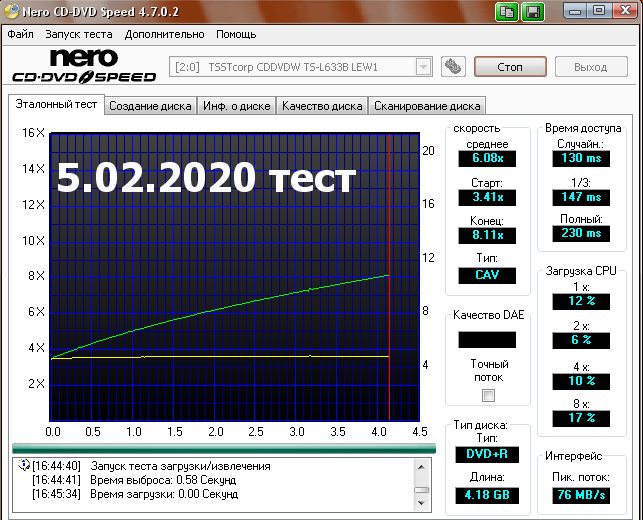This screenshot has height=520, width=643.
Task: Switch to the Сканирование диска tab
Action: click(427, 106)
